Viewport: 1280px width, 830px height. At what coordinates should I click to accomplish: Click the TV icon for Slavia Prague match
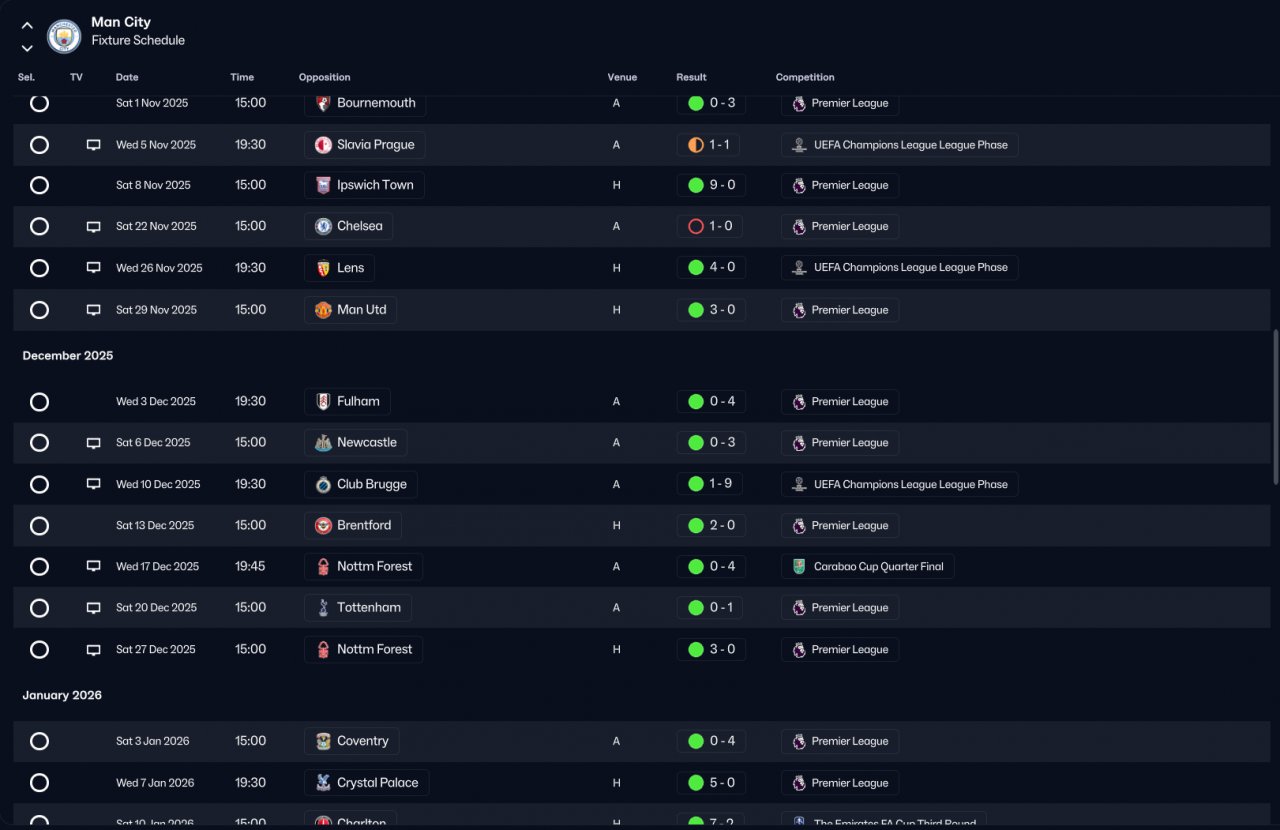coord(93,145)
